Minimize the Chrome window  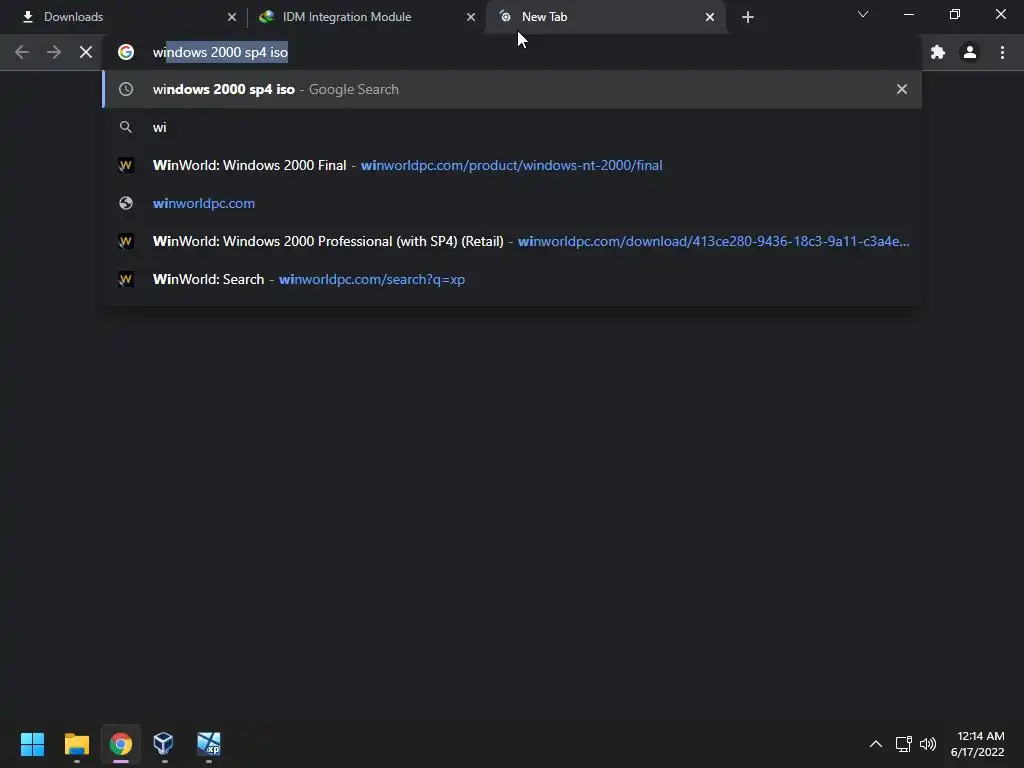(x=909, y=14)
